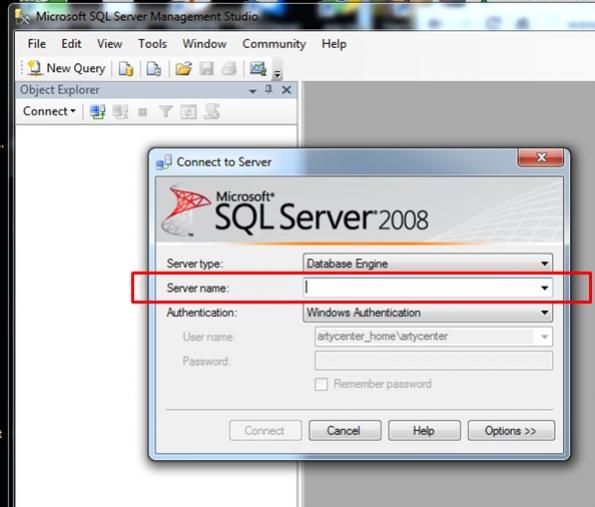595x507 pixels.
Task: Click the Options >> button
Action: (x=511, y=431)
